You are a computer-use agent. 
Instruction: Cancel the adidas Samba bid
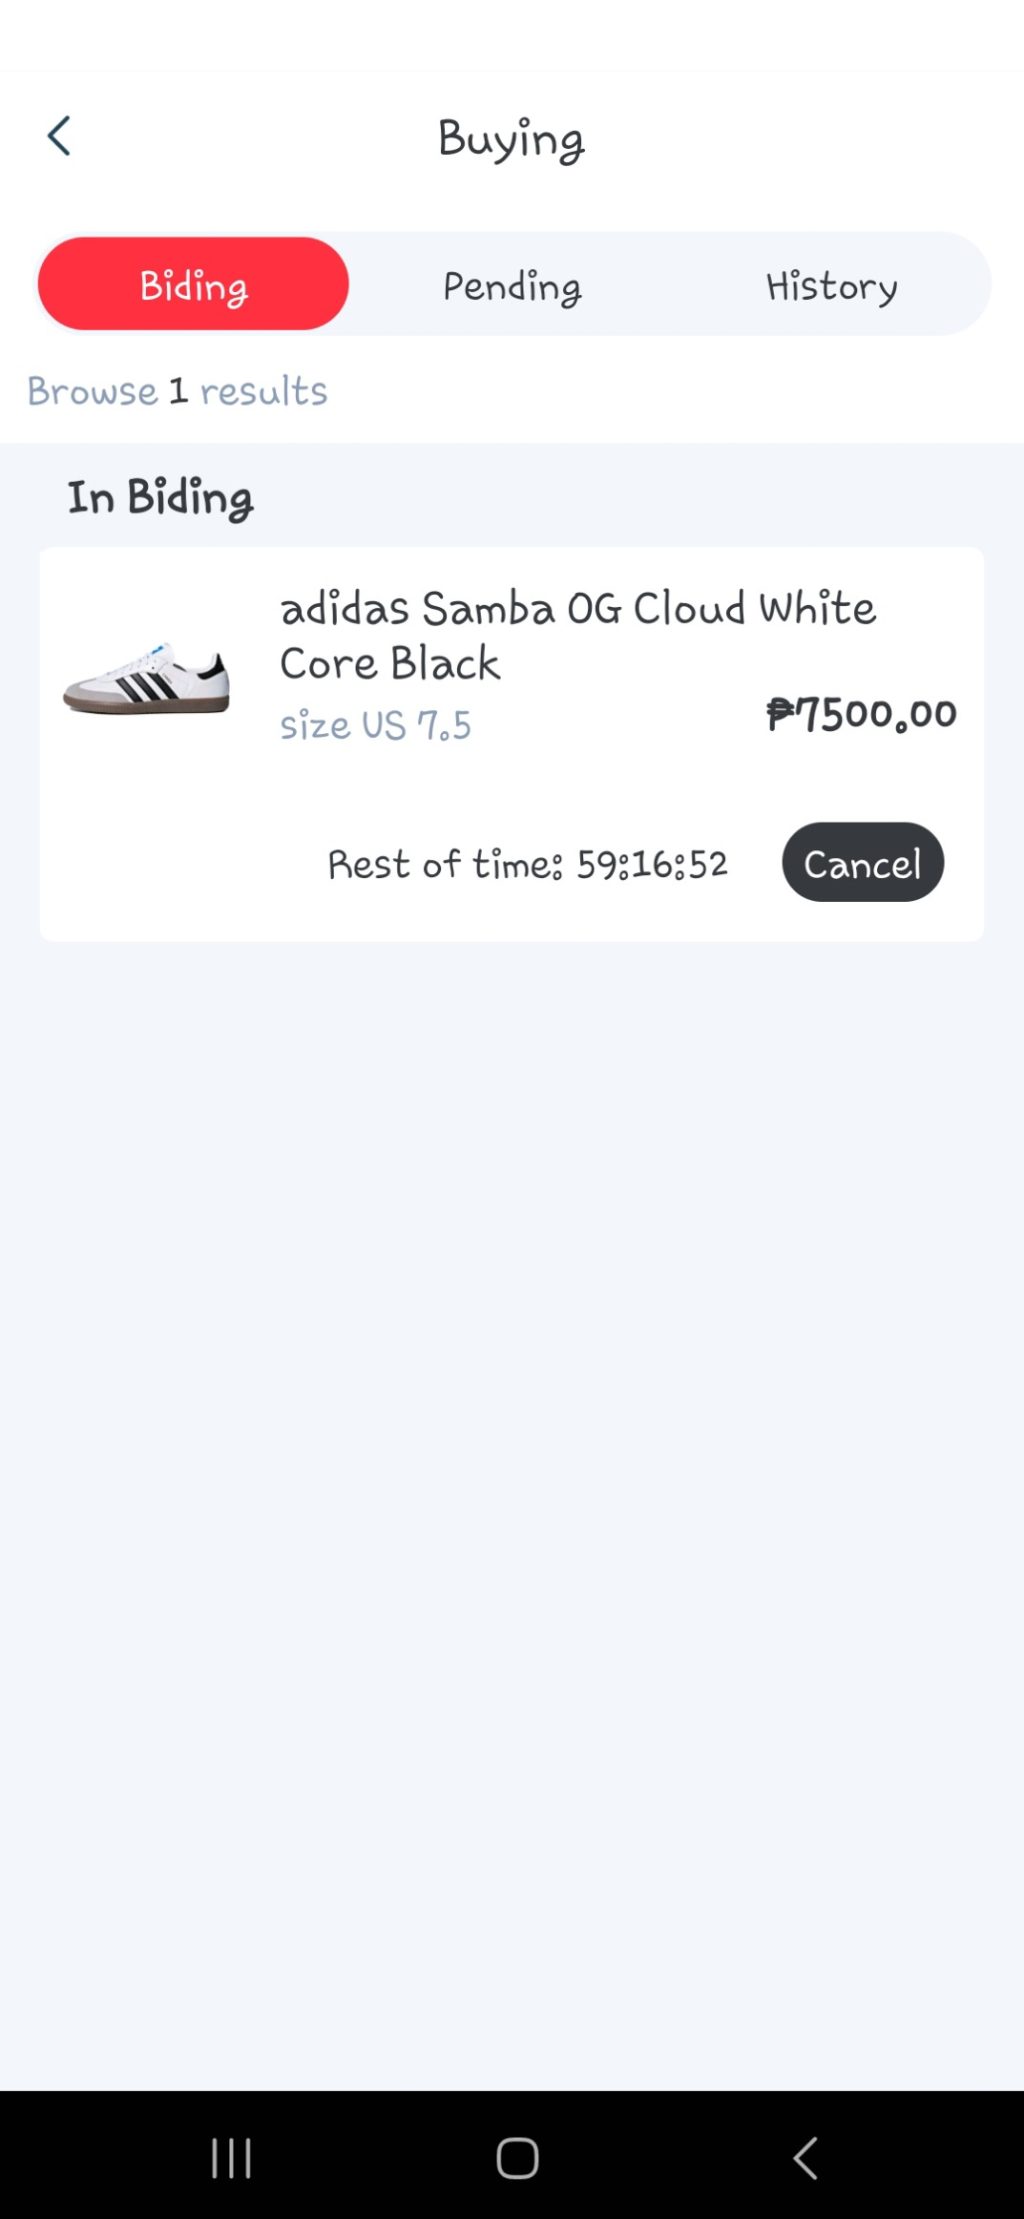point(862,863)
